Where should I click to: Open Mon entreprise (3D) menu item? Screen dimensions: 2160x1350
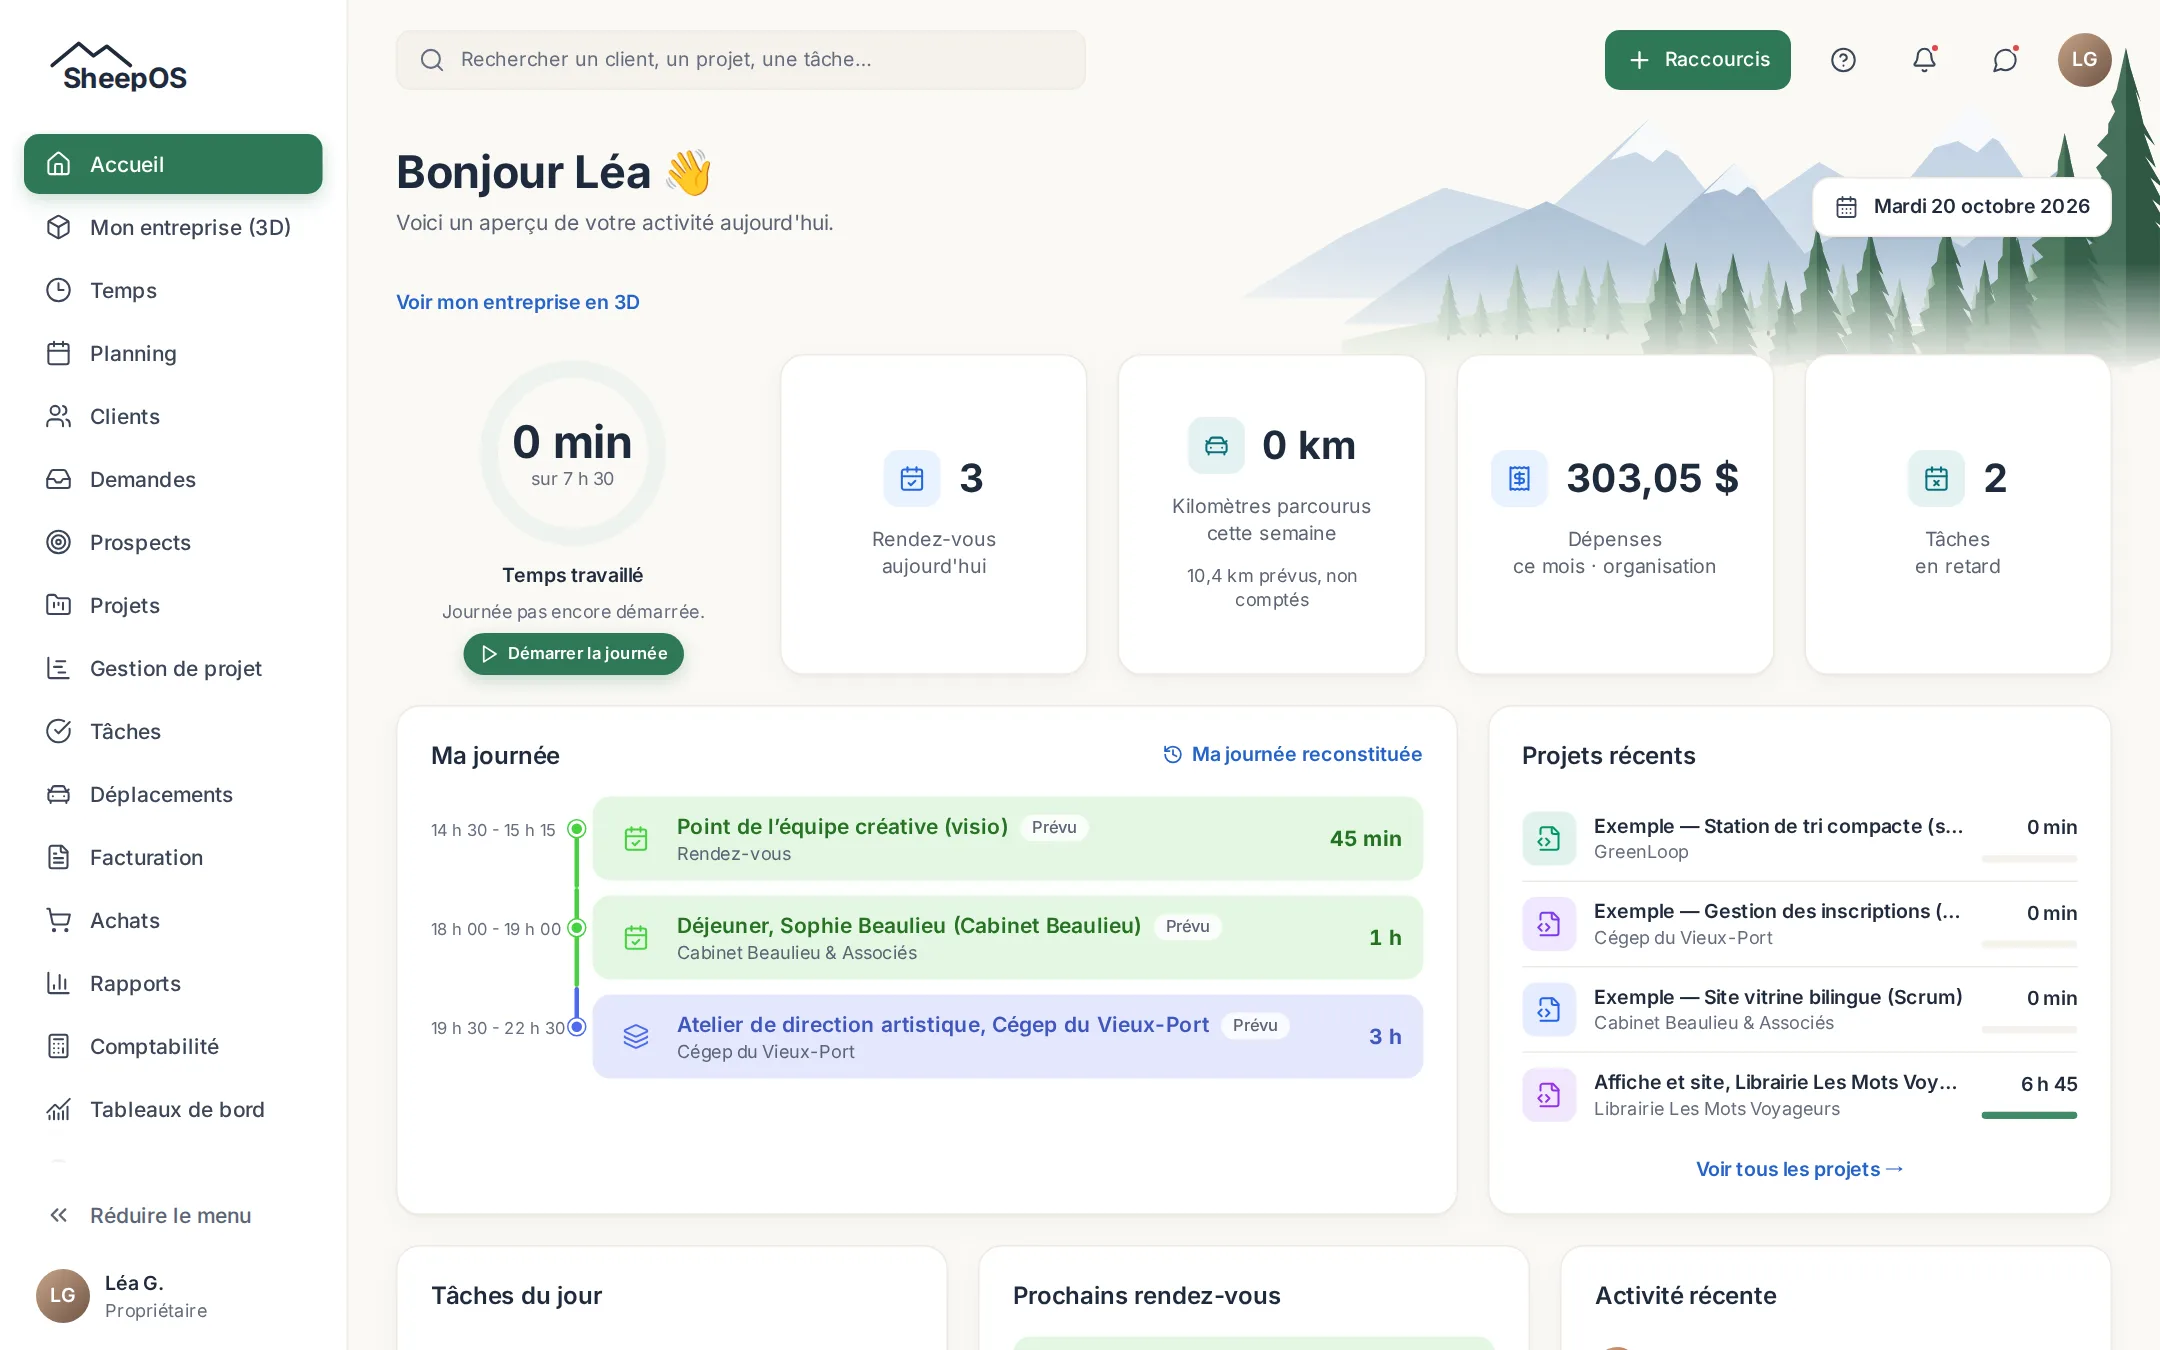173,227
